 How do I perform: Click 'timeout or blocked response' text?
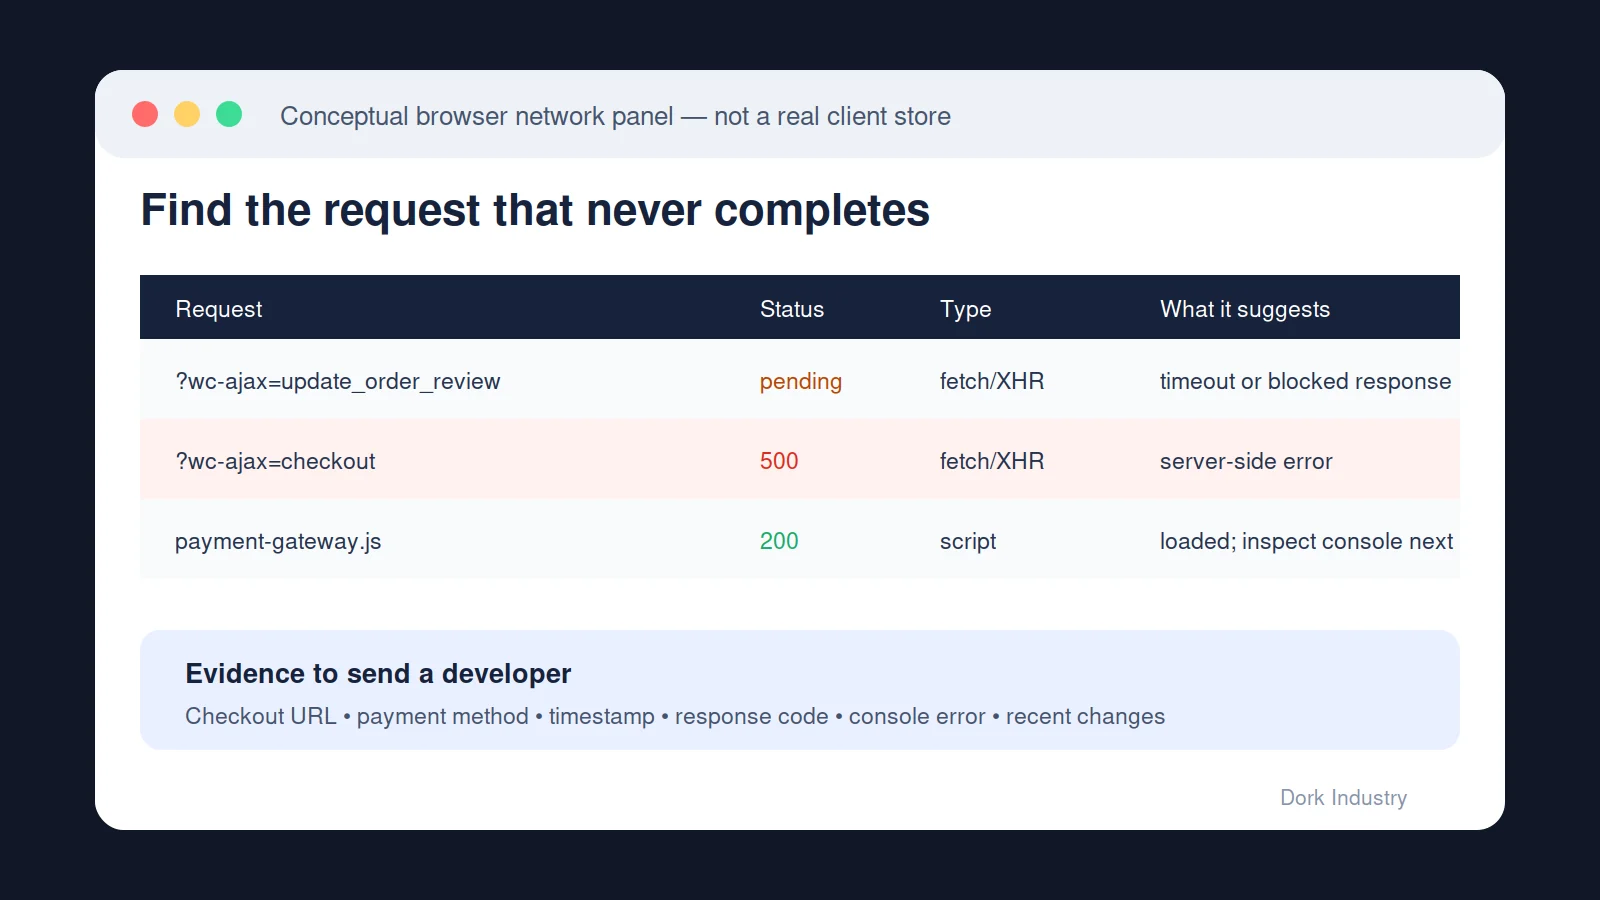(1305, 381)
